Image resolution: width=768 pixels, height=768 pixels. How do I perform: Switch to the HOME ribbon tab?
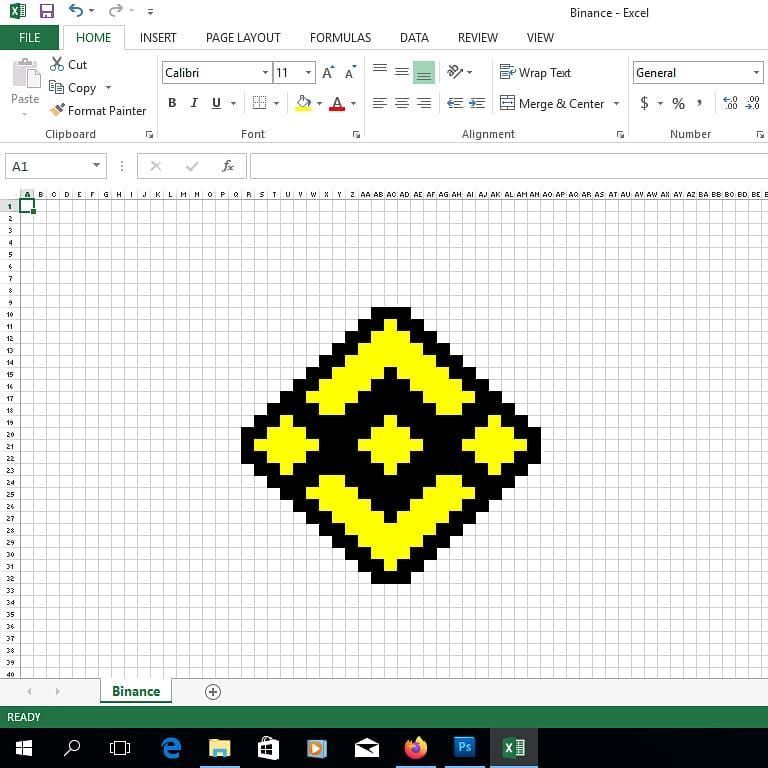(94, 38)
